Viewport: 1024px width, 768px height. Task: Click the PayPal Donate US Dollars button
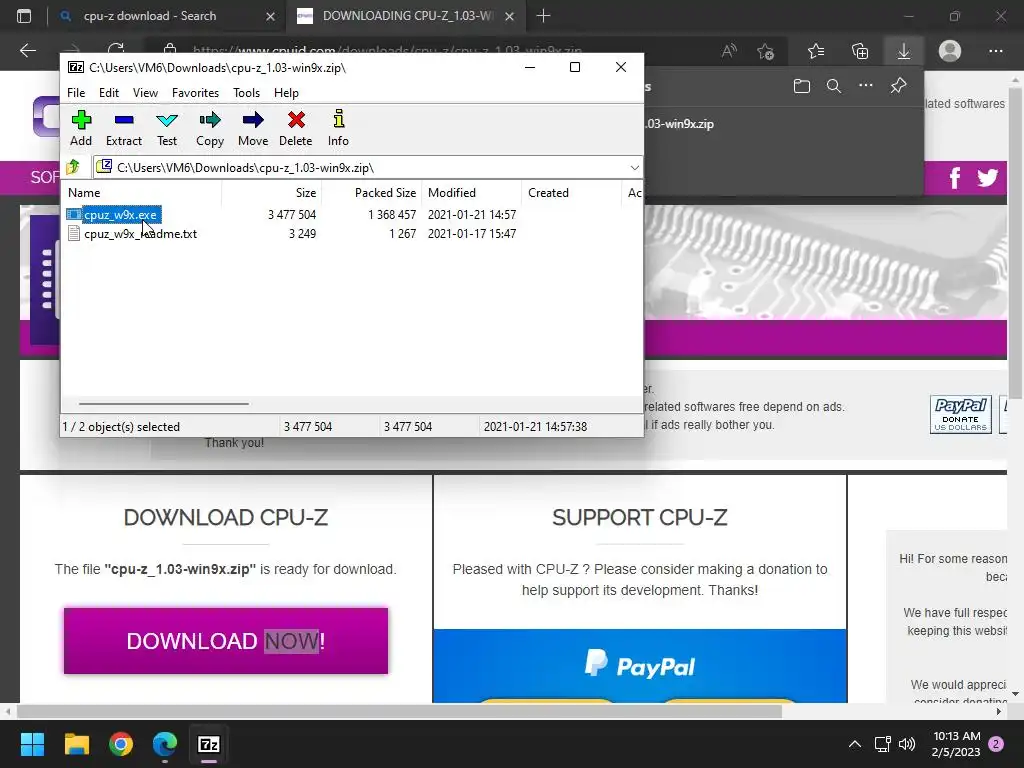[x=961, y=415]
